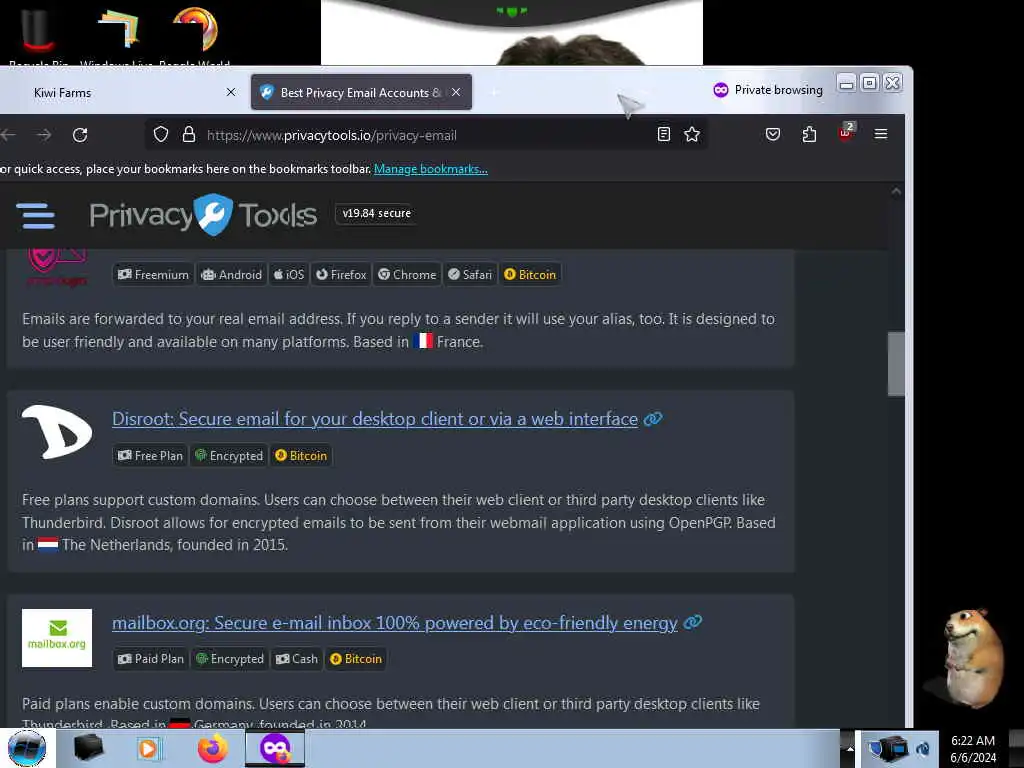The height and width of the screenshot is (768, 1024).
Task: Open mailbox.org Secure e-mail heading link
Action: (x=394, y=623)
